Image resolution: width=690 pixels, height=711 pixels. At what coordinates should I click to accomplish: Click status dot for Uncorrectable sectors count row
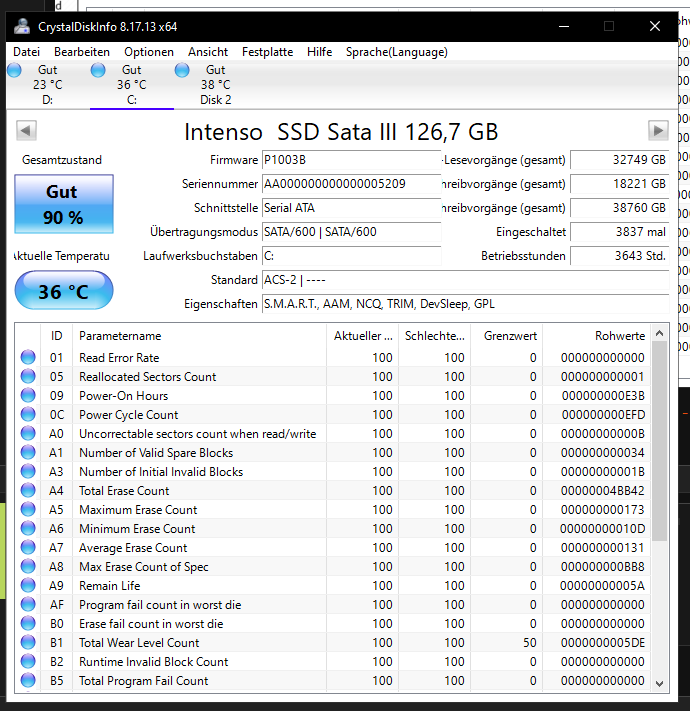(x=28, y=433)
